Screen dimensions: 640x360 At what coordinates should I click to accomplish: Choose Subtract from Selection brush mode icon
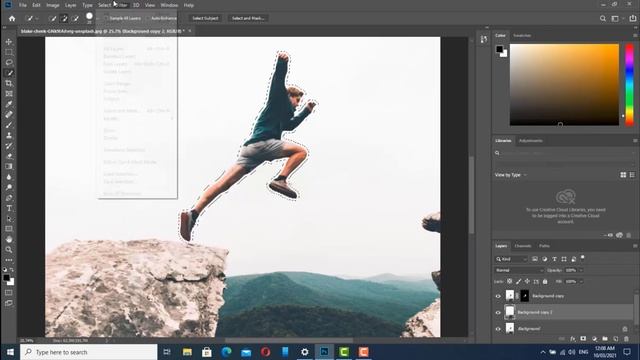[x=75, y=18]
